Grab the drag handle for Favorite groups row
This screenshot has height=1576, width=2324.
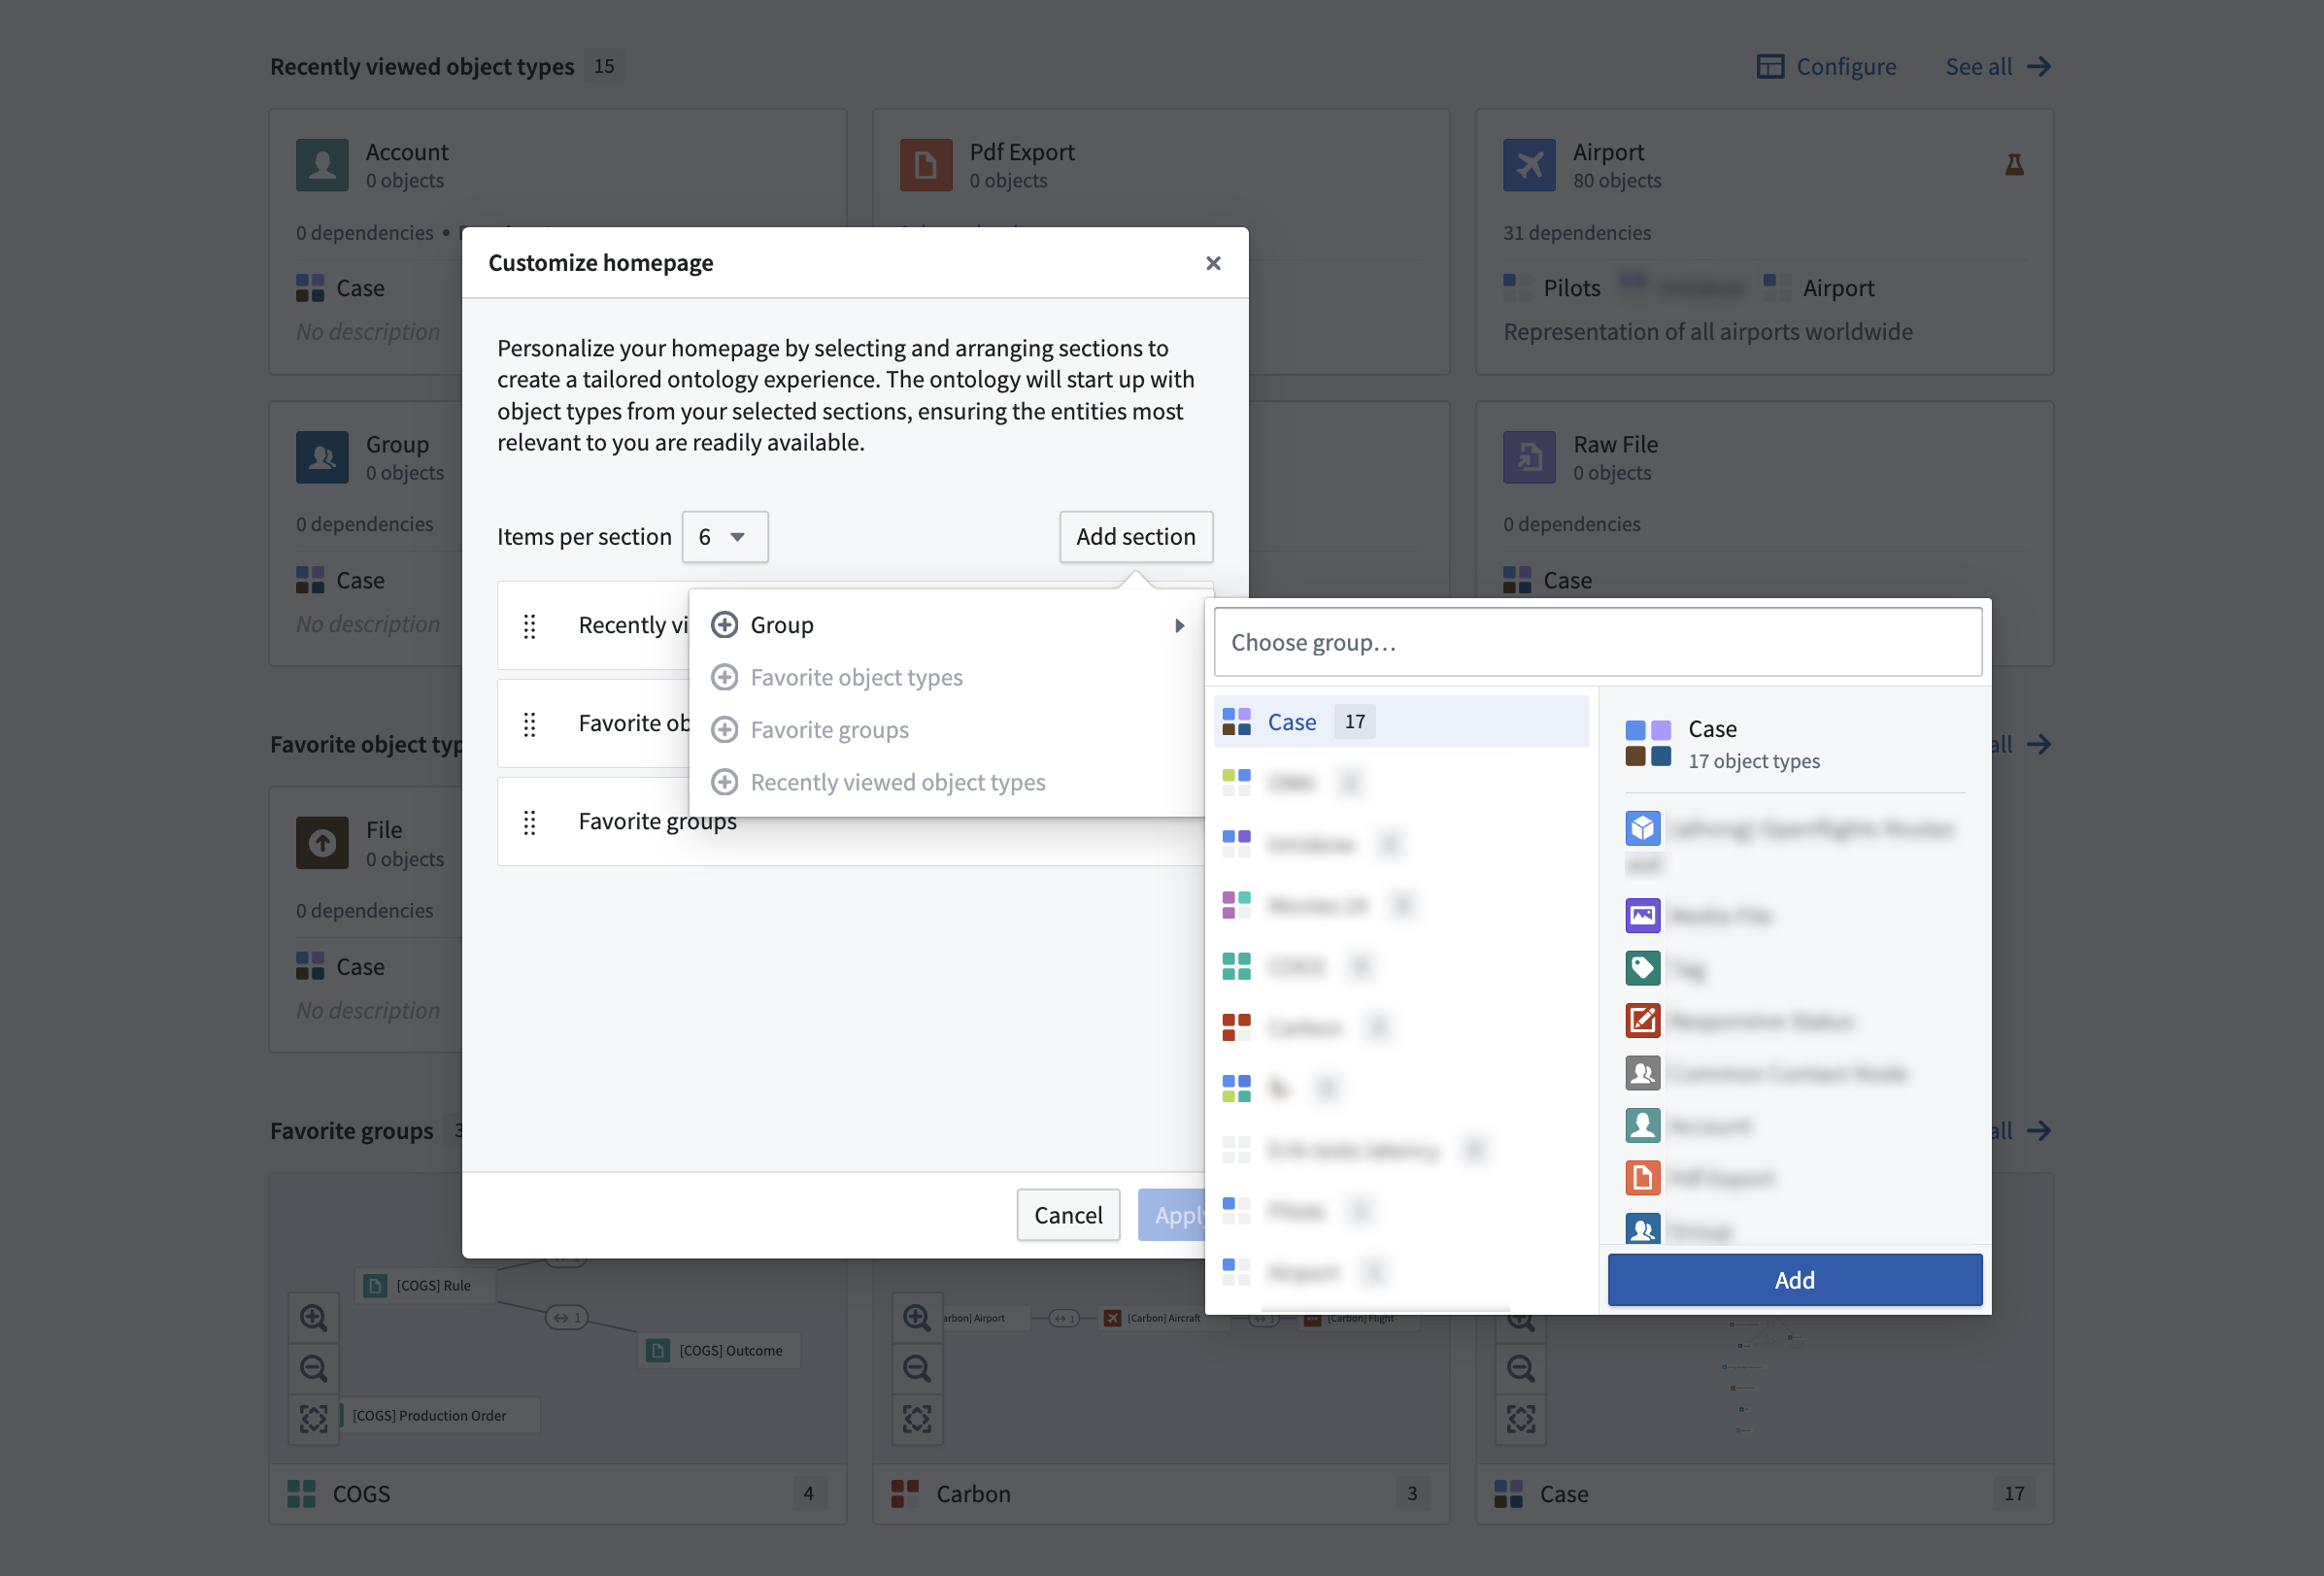tap(530, 822)
